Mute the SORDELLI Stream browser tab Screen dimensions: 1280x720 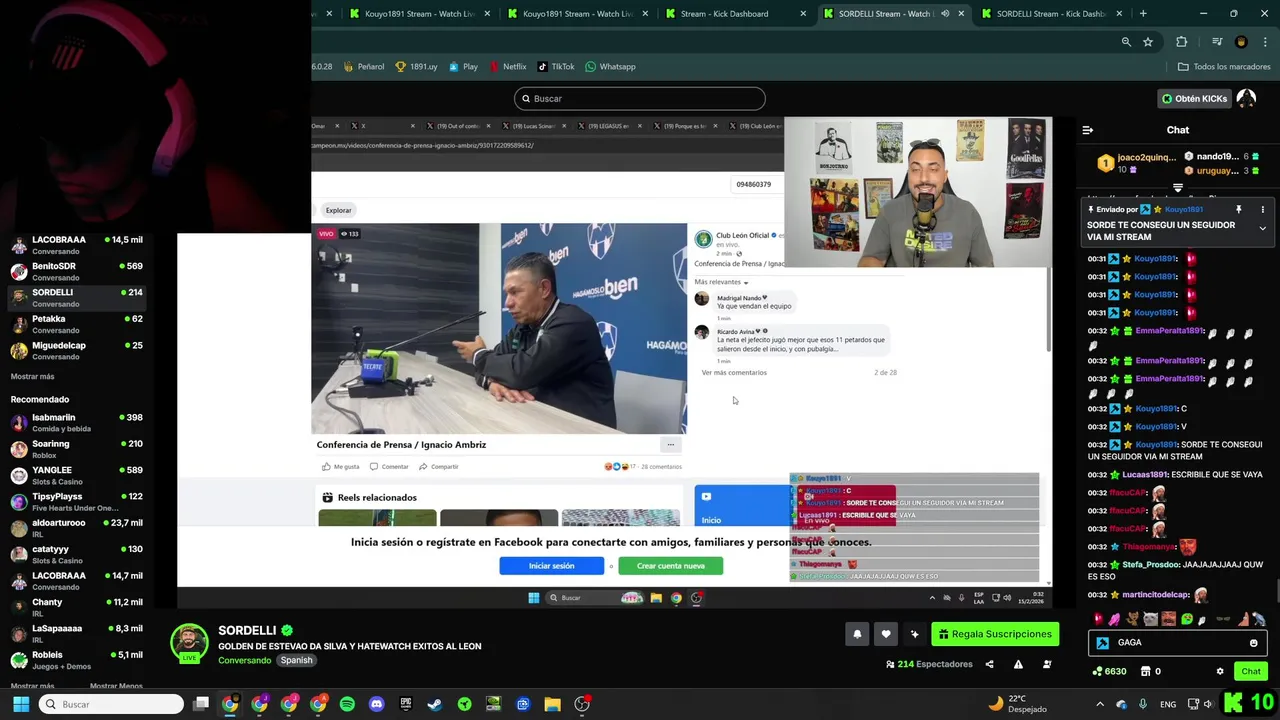(x=944, y=14)
